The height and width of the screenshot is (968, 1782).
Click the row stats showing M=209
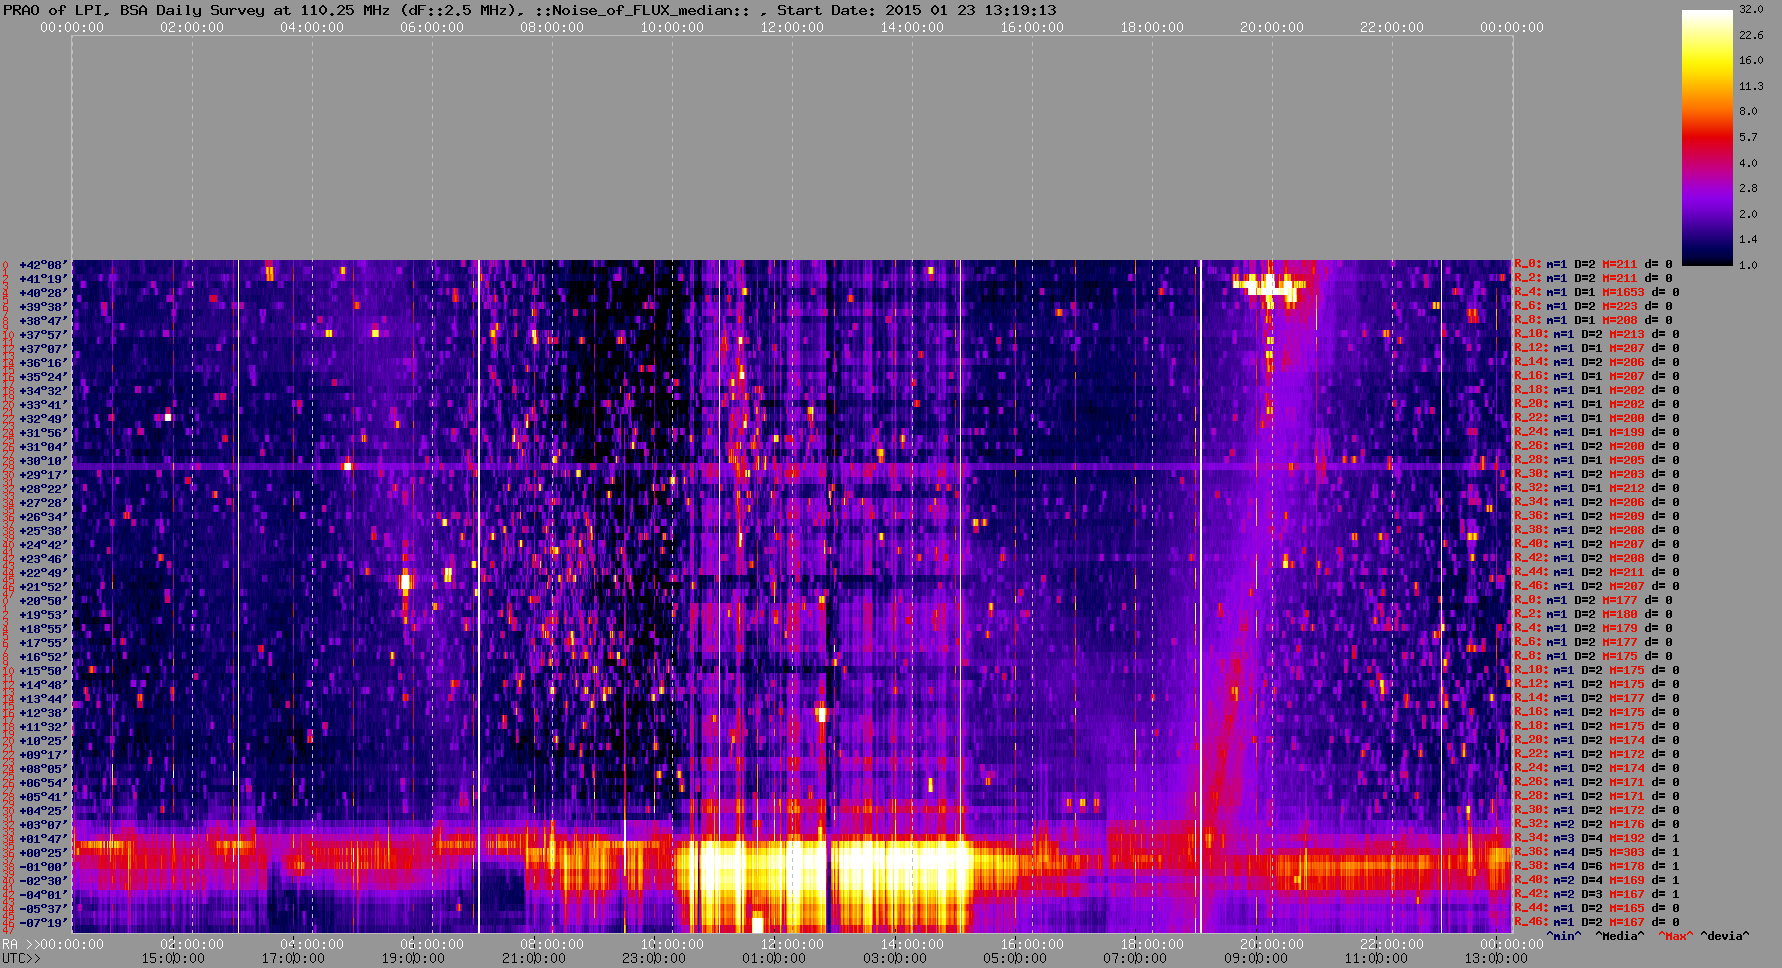click(1597, 517)
